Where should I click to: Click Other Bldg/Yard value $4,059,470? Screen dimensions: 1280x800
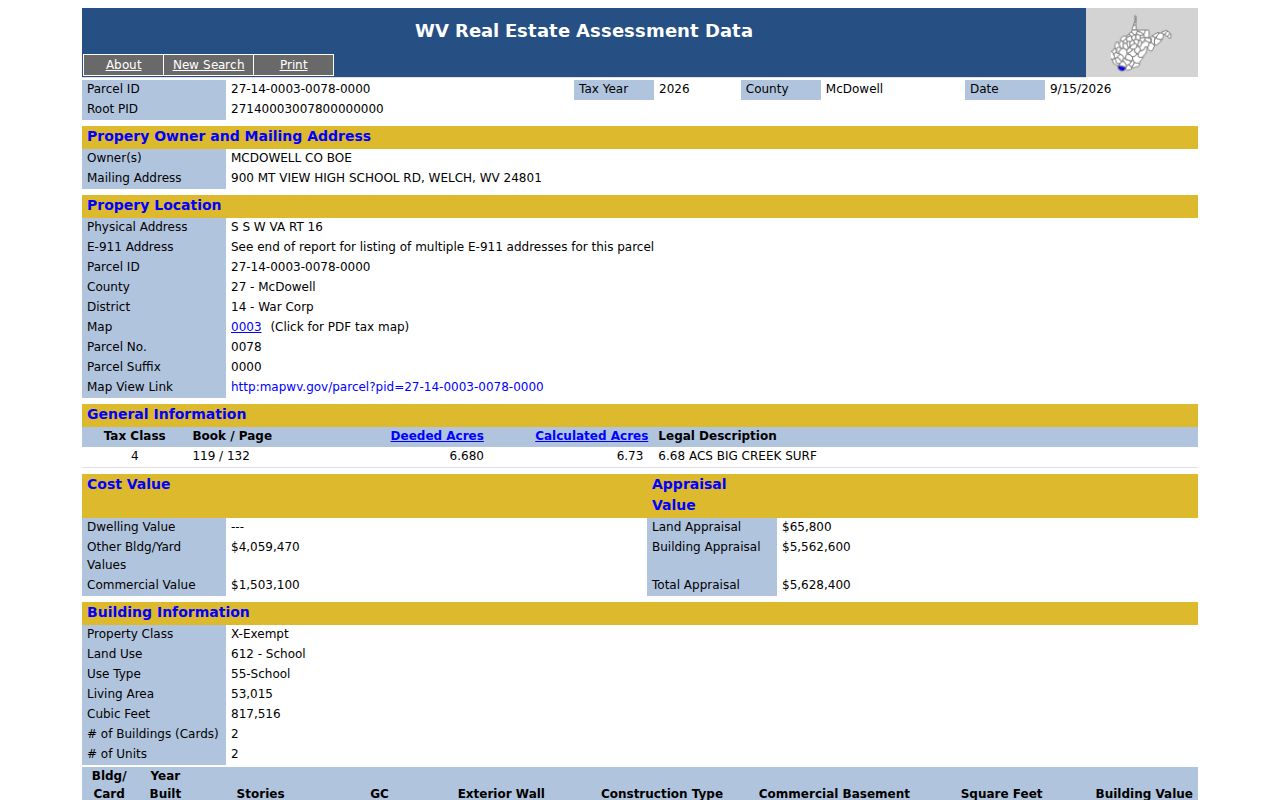tap(265, 547)
